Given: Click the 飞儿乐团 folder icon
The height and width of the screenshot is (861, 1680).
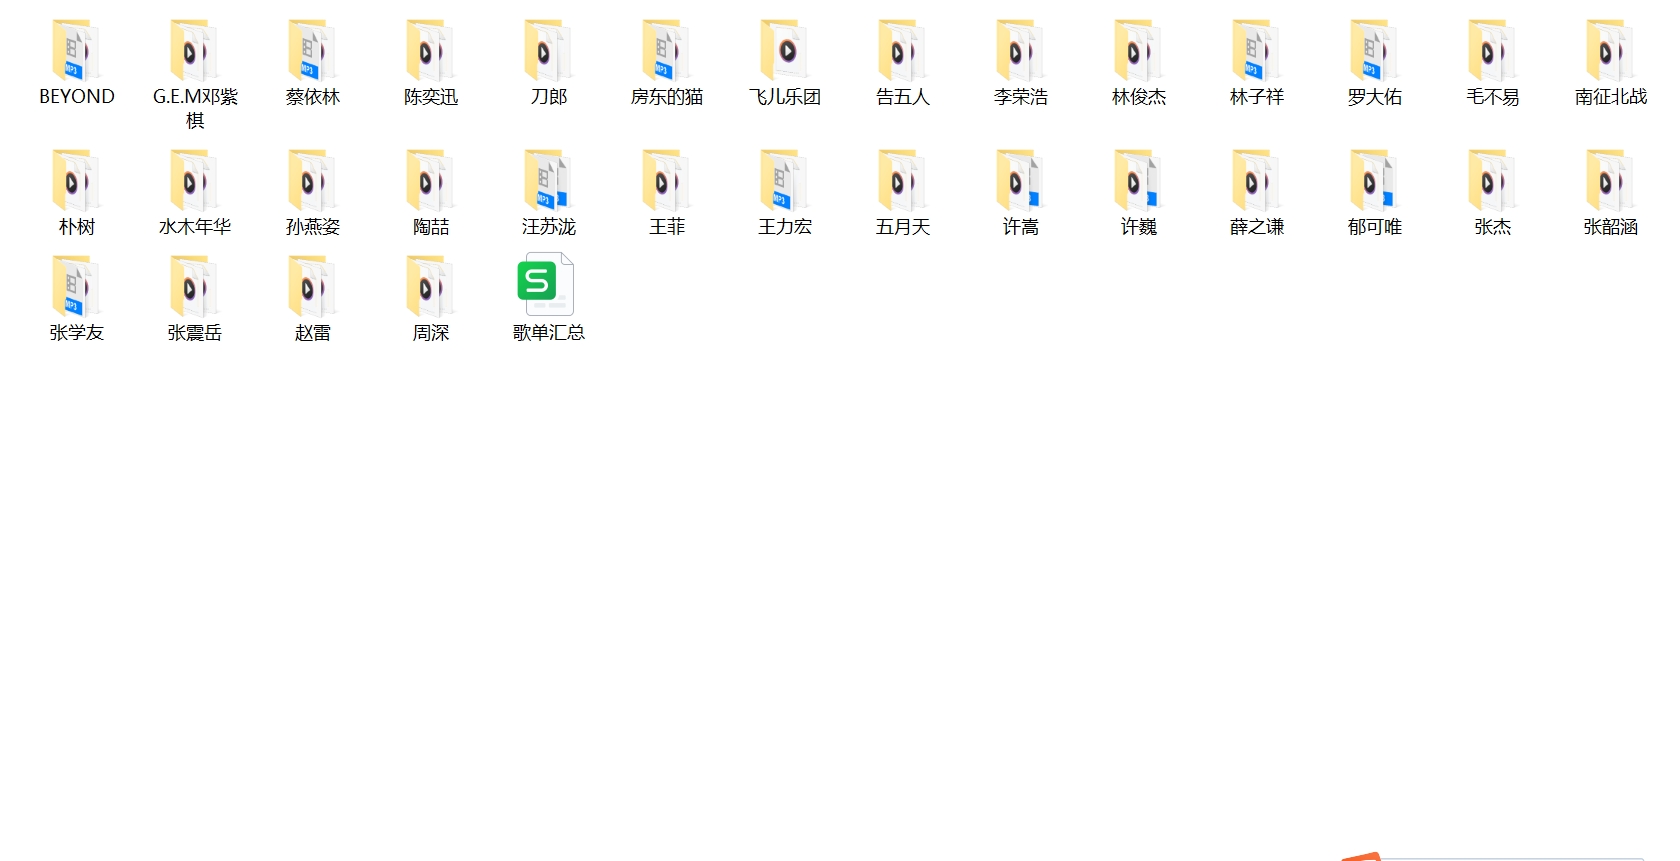Looking at the screenshot, I should [x=785, y=51].
